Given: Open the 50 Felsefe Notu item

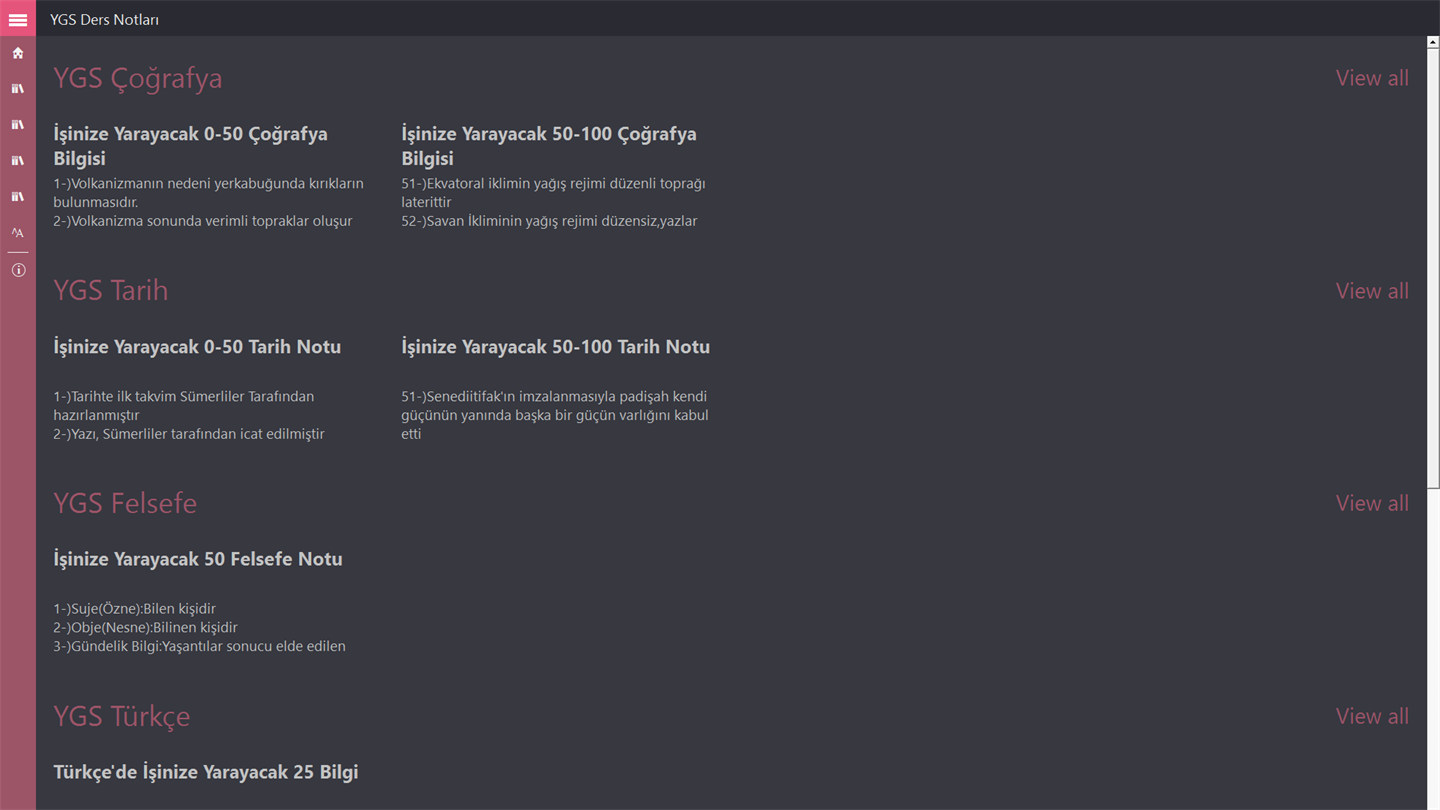Looking at the screenshot, I should click(x=198, y=559).
